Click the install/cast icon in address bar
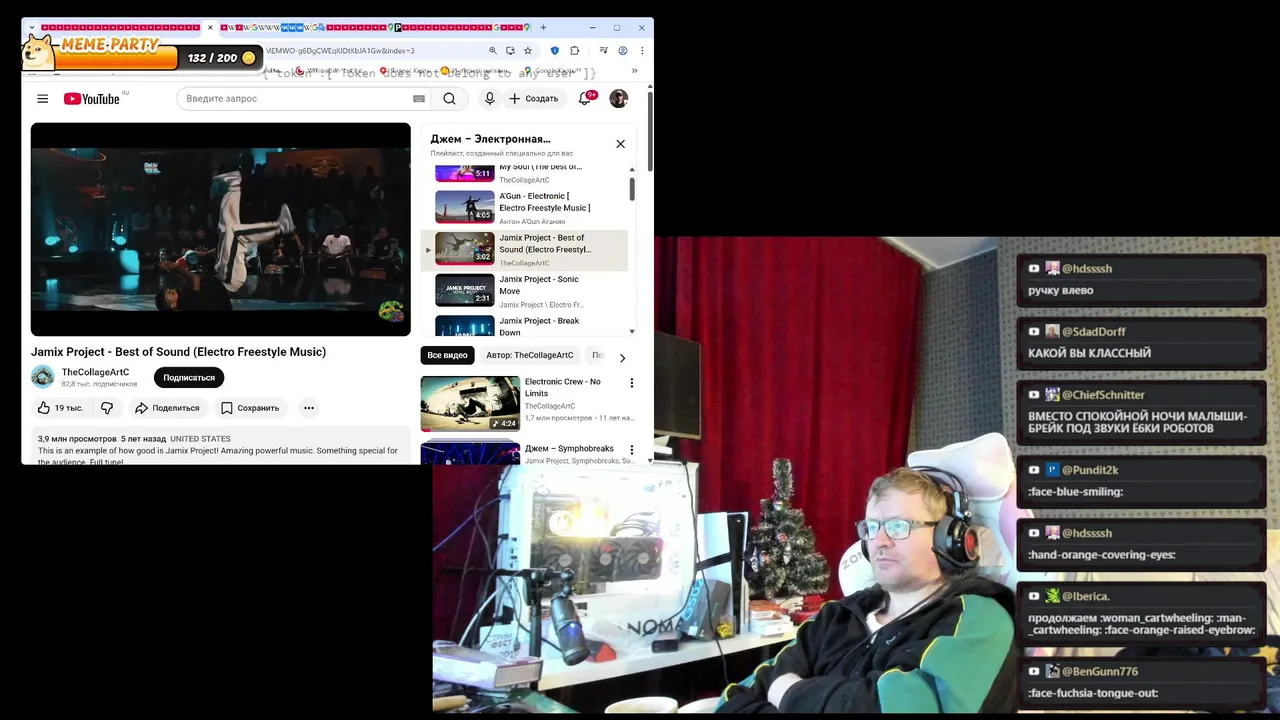The height and width of the screenshot is (720, 1280). [x=510, y=50]
